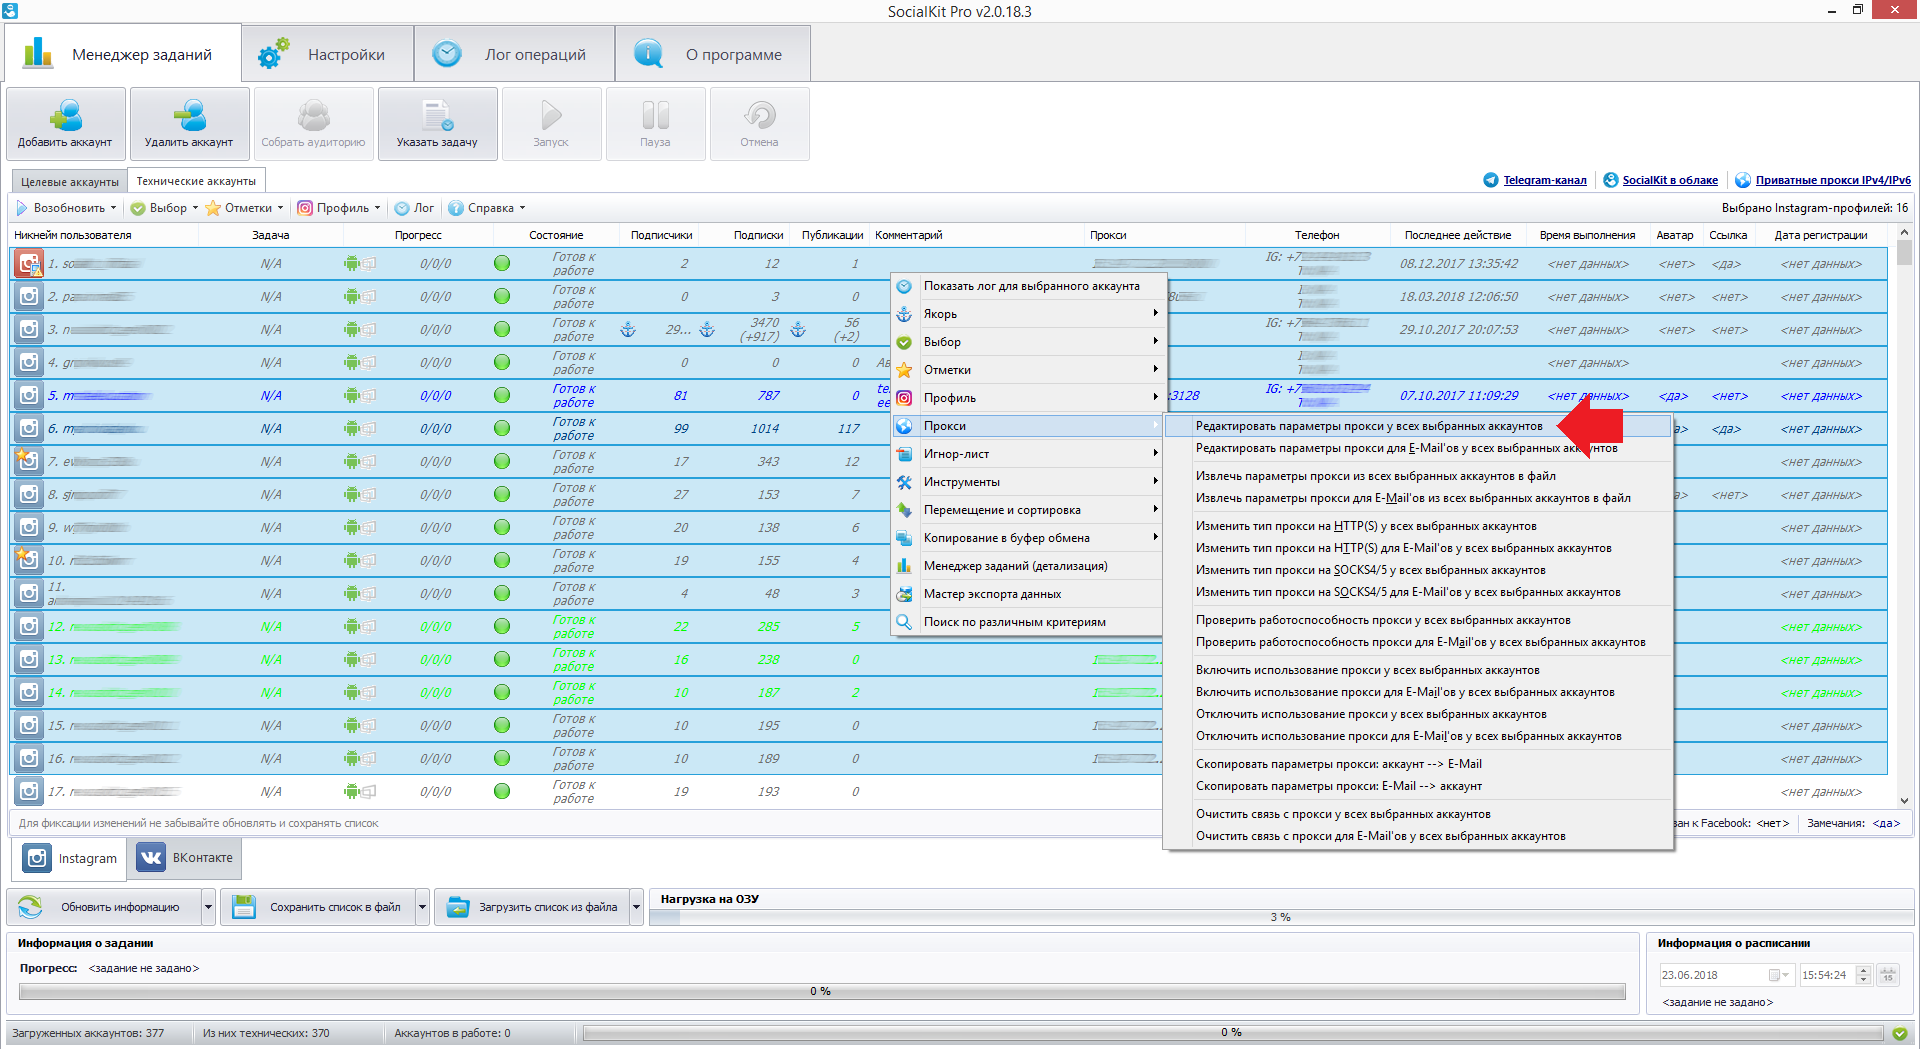The image size is (1920, 1049).
Task: Click the Add account button
Action: [66, 124]
